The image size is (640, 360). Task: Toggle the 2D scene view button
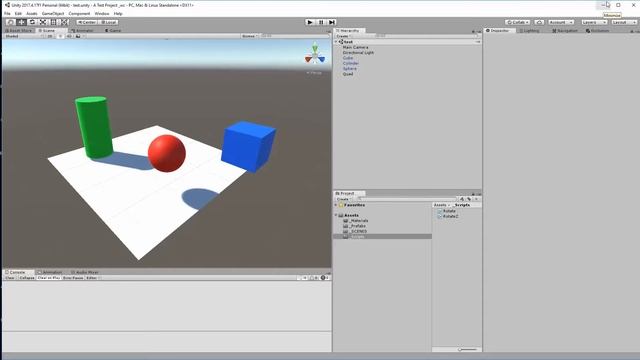[50, 36]
